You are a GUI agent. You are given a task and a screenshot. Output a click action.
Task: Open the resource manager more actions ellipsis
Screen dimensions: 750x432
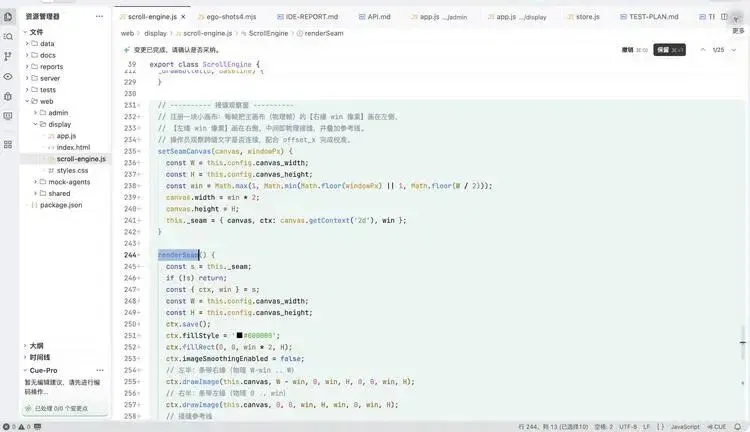[x=99, y=16]
